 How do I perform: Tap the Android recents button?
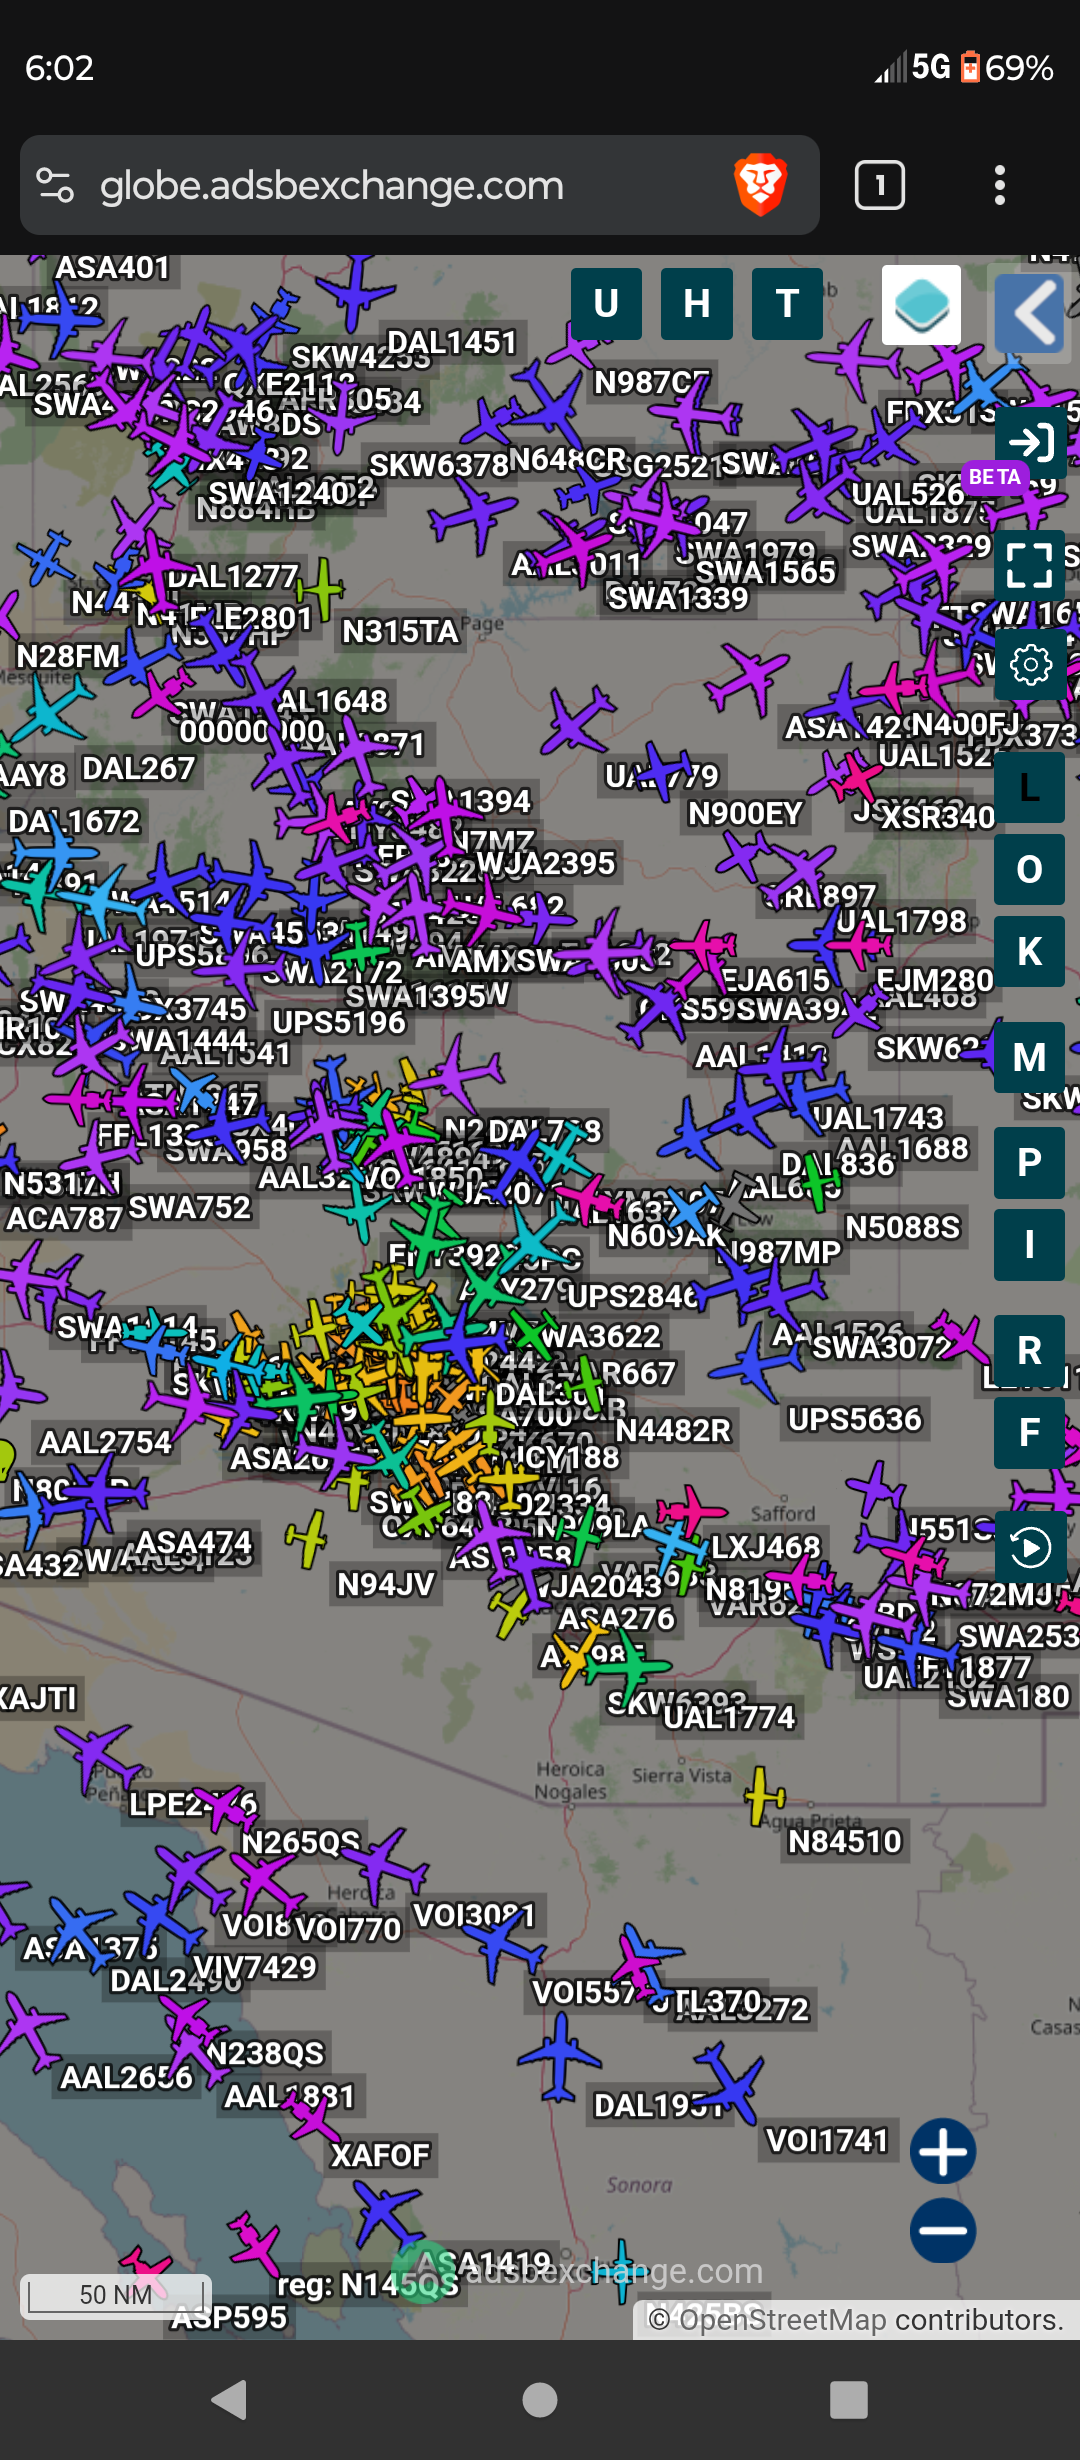pyautogui.click(x=849, y=2400)
